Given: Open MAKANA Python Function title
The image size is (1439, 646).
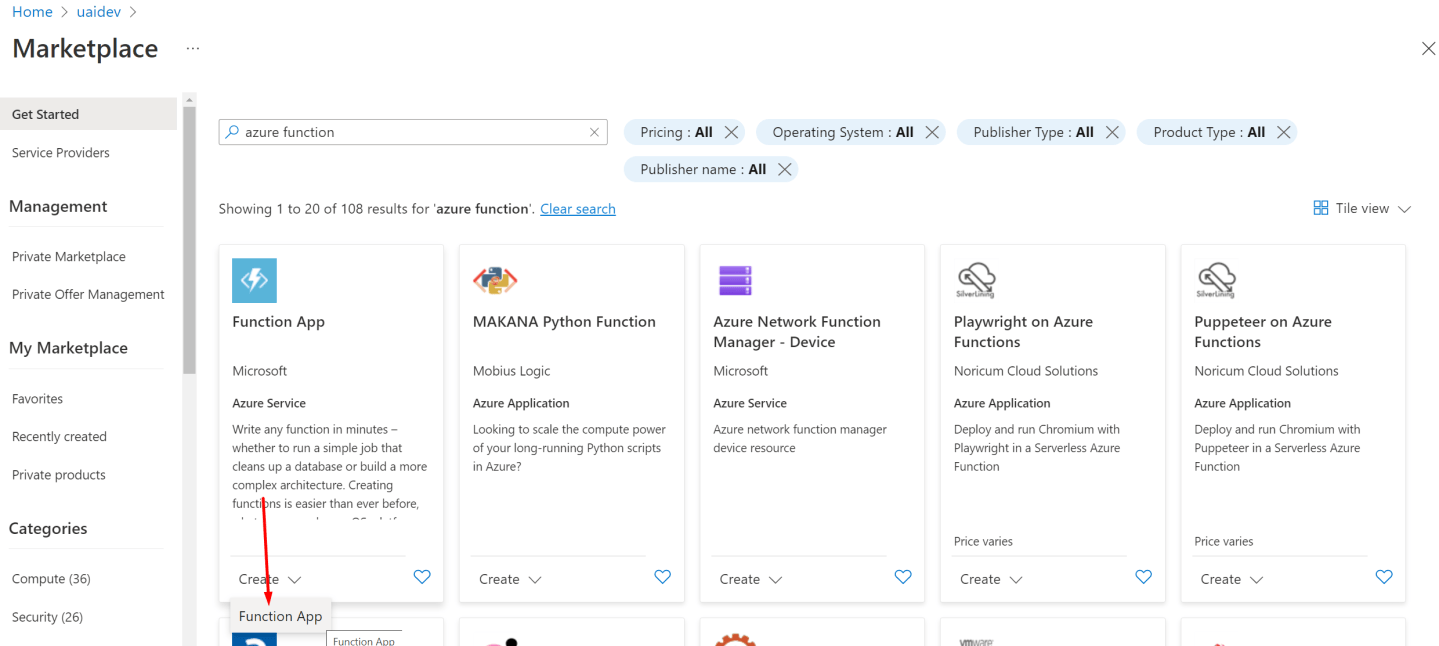Looking at the screenshot, I should click(564, 322).
